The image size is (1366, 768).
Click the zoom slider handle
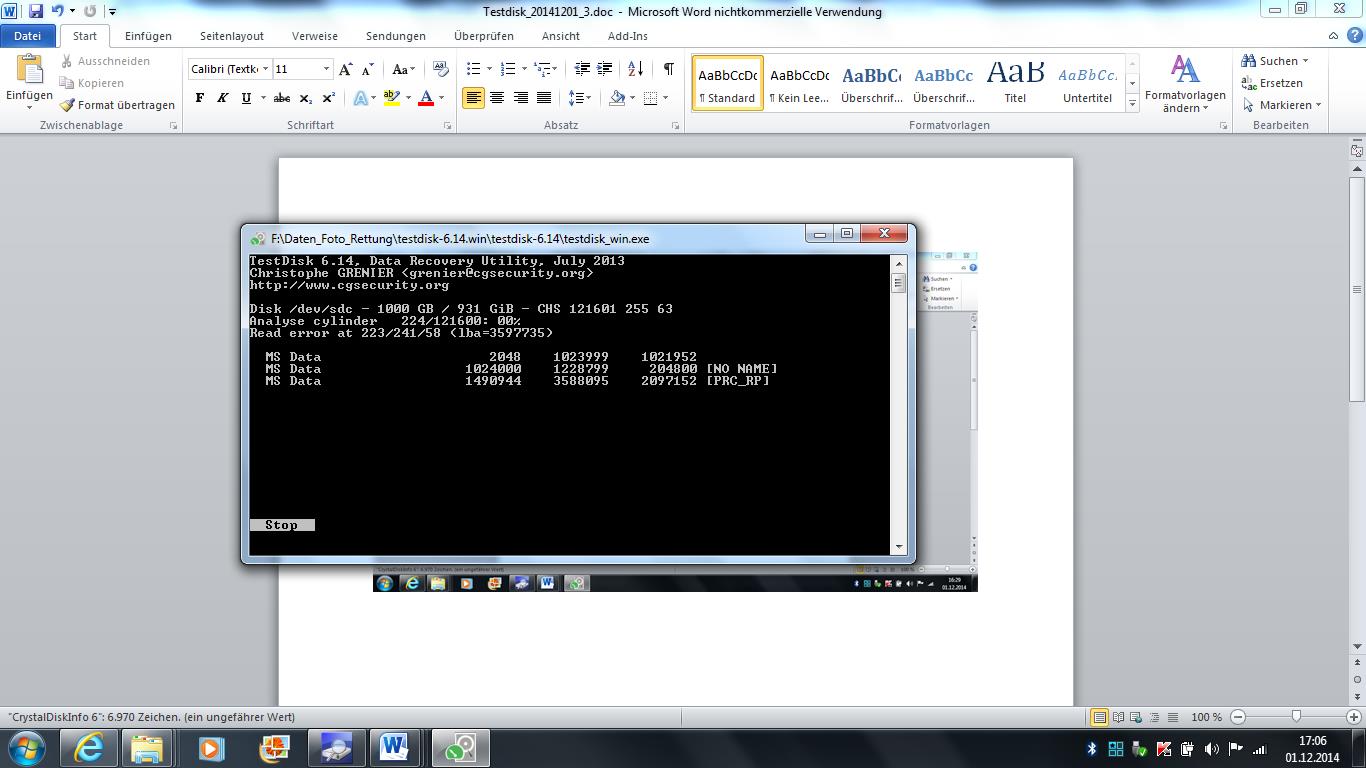coord(1296,717)
